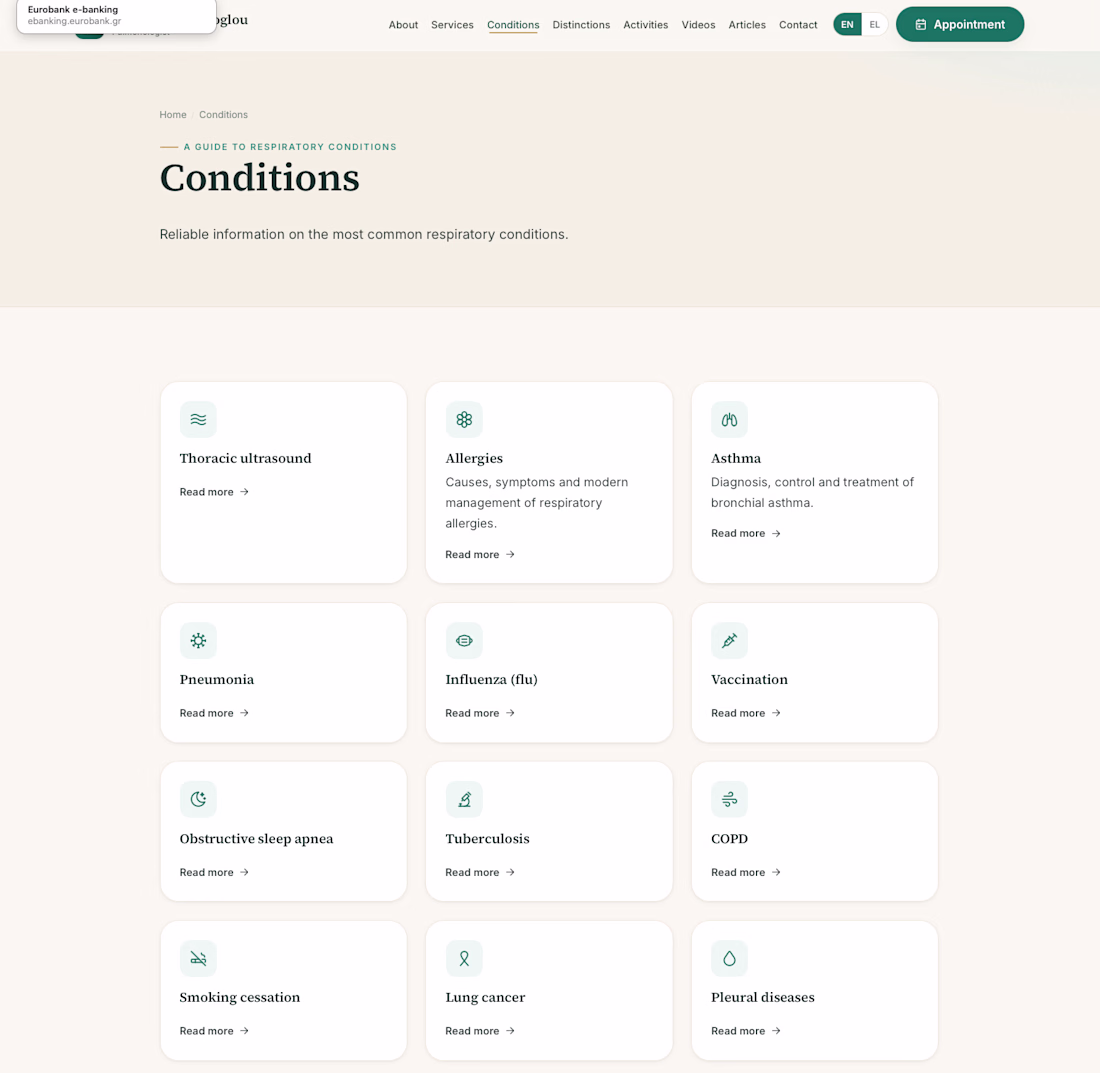Go to the Activities page
This screenshot has height=1073, width=1100.
pyautogui.click(x=645, y=25)
